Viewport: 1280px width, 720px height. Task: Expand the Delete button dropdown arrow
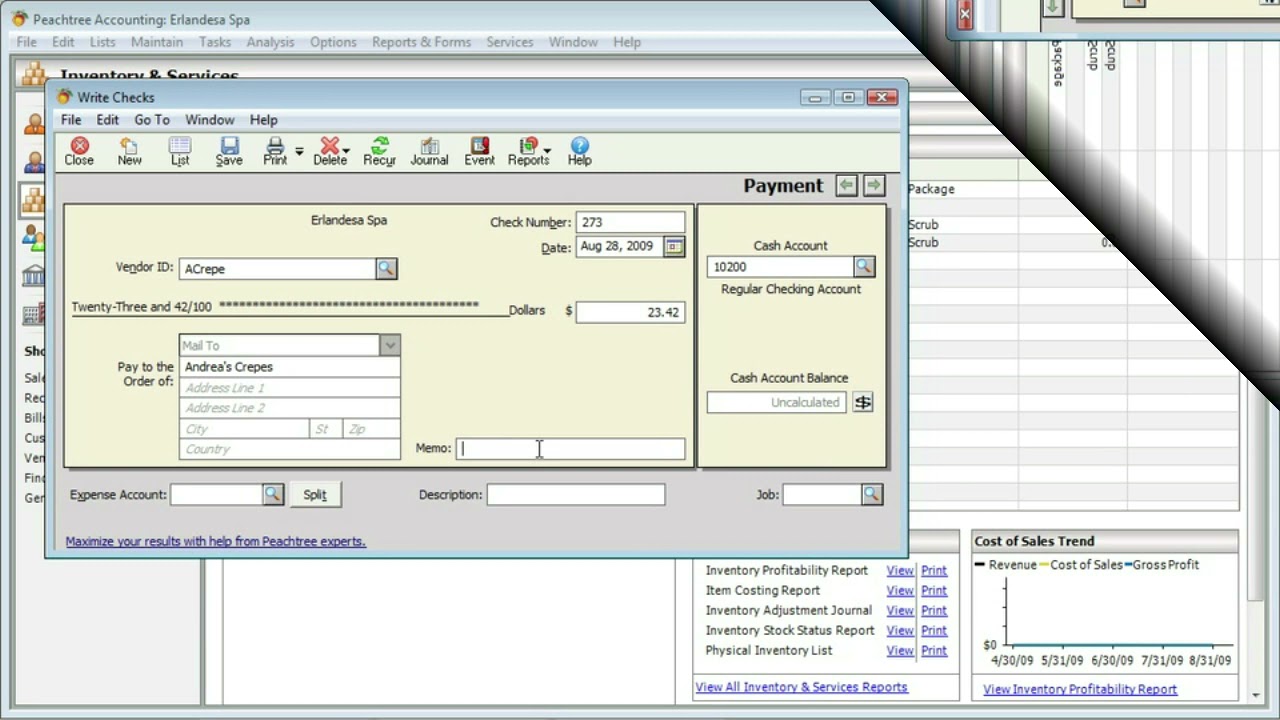pyautogui.click(x=346, y=152)
